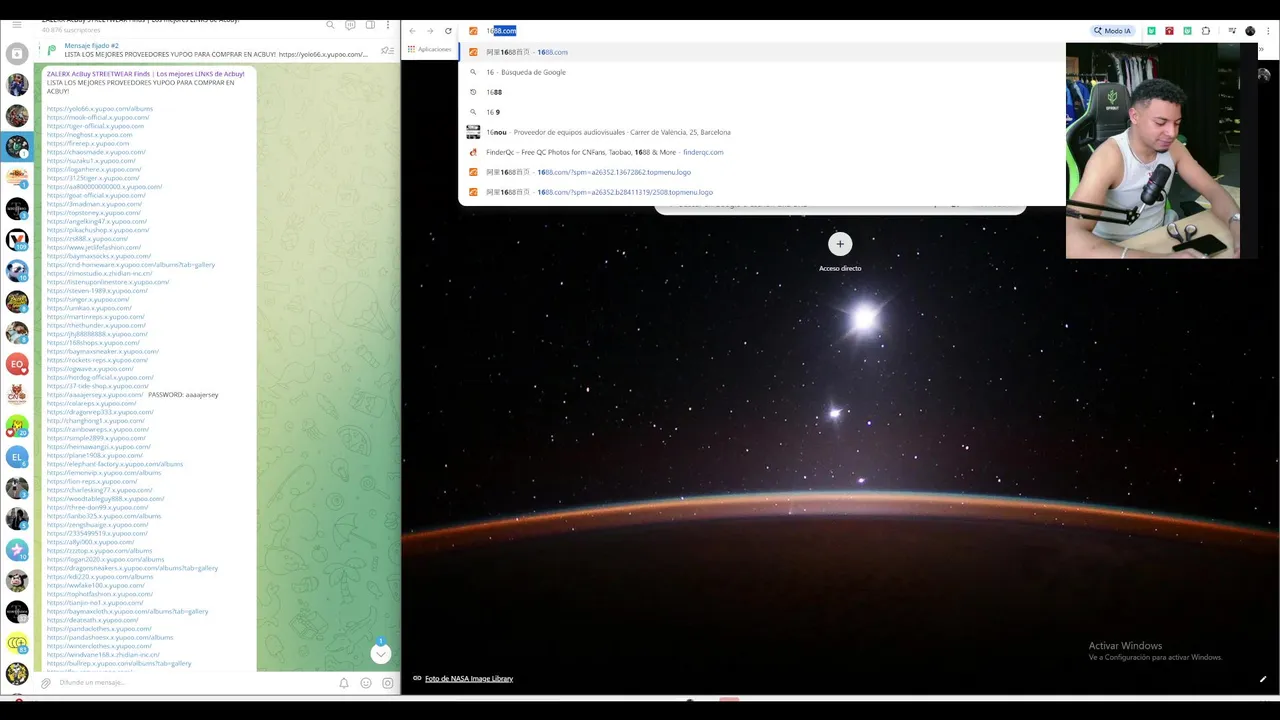The image size is (1280, 720).
Task: Open the star avatar chat with 10 unread
Action: tap(17, 550)
